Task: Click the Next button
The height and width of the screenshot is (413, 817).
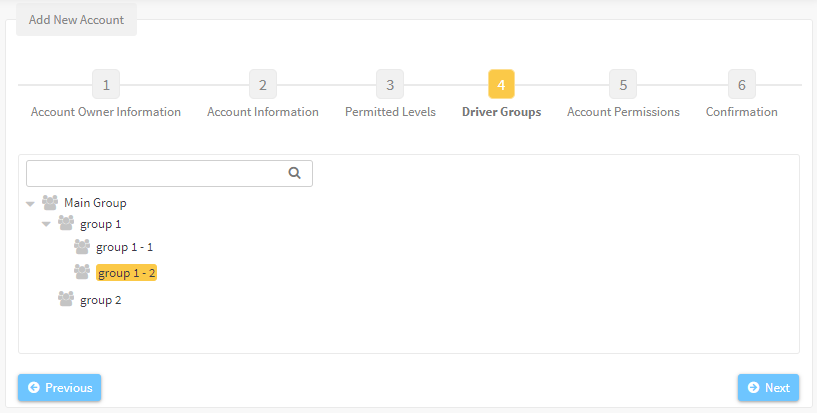Action: pos(769,387)
